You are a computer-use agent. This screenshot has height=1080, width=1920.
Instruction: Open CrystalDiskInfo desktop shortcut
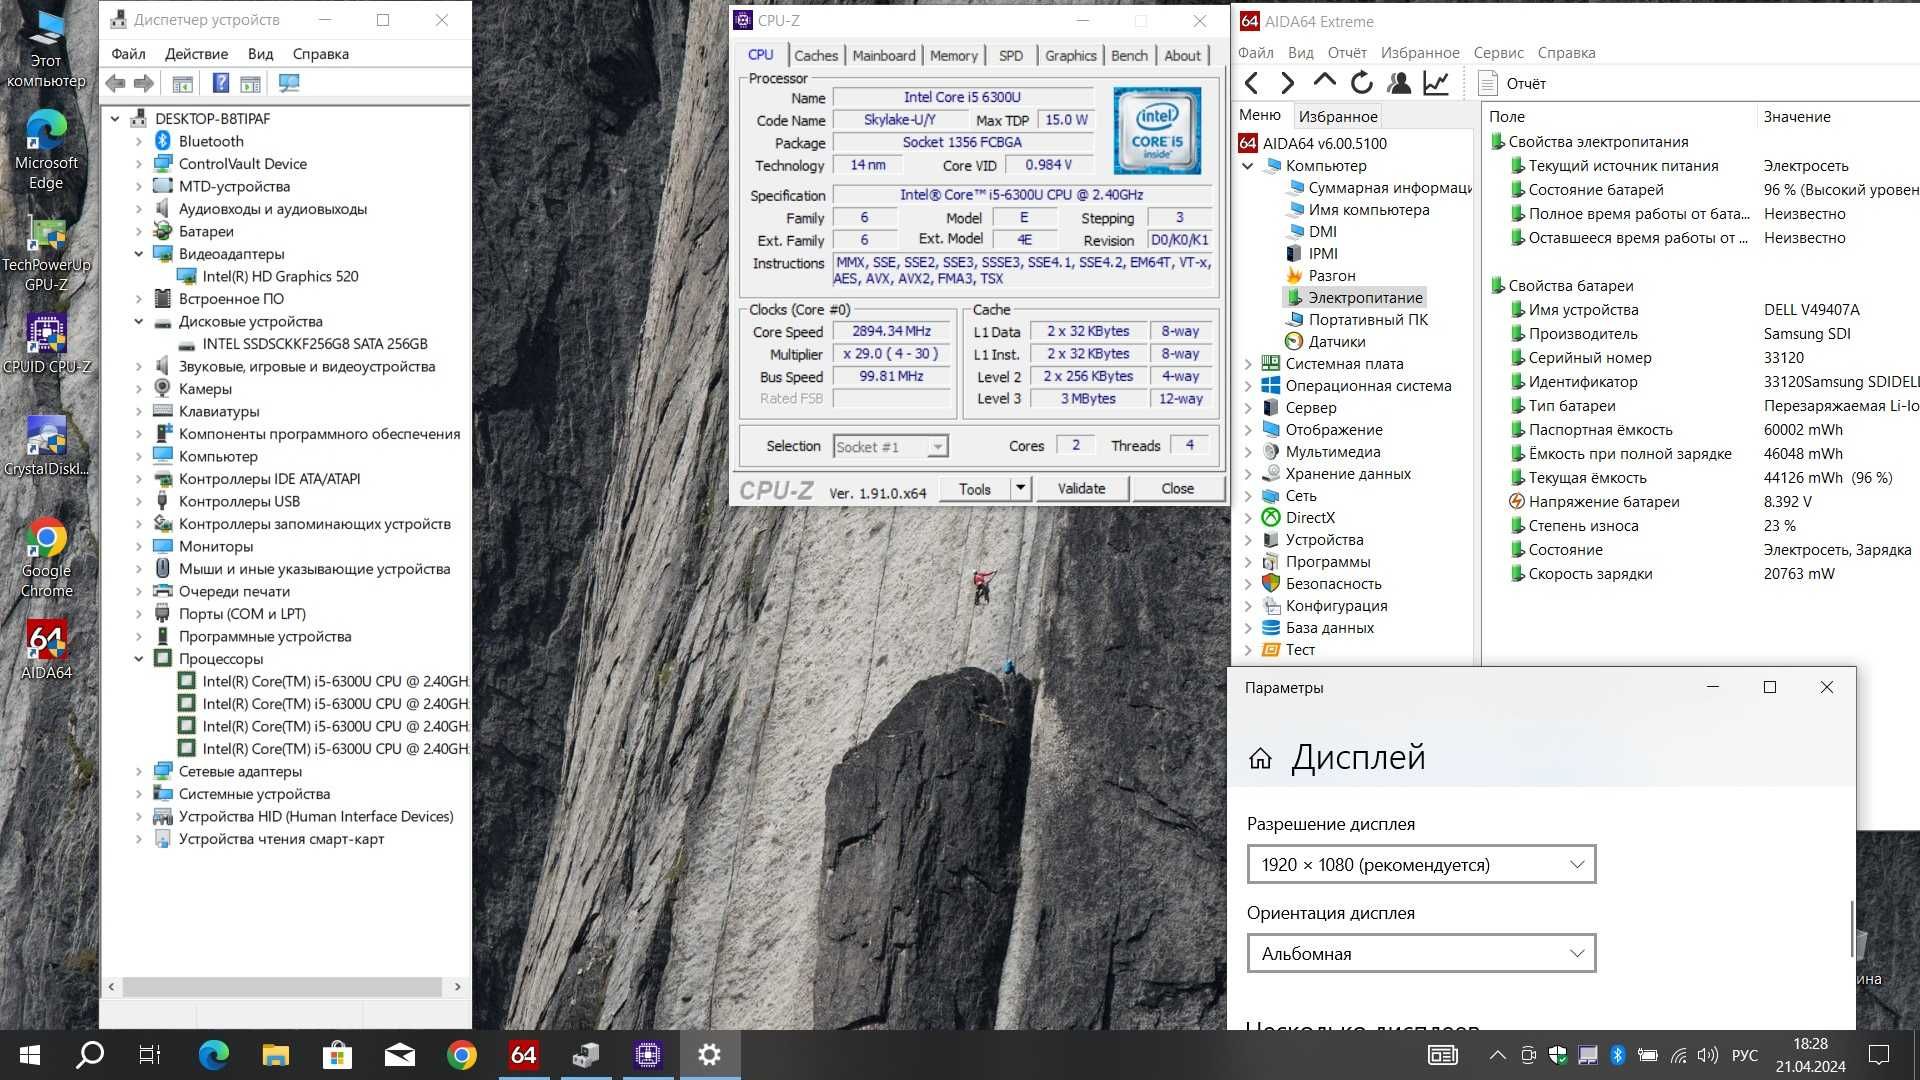click(46, 447)
